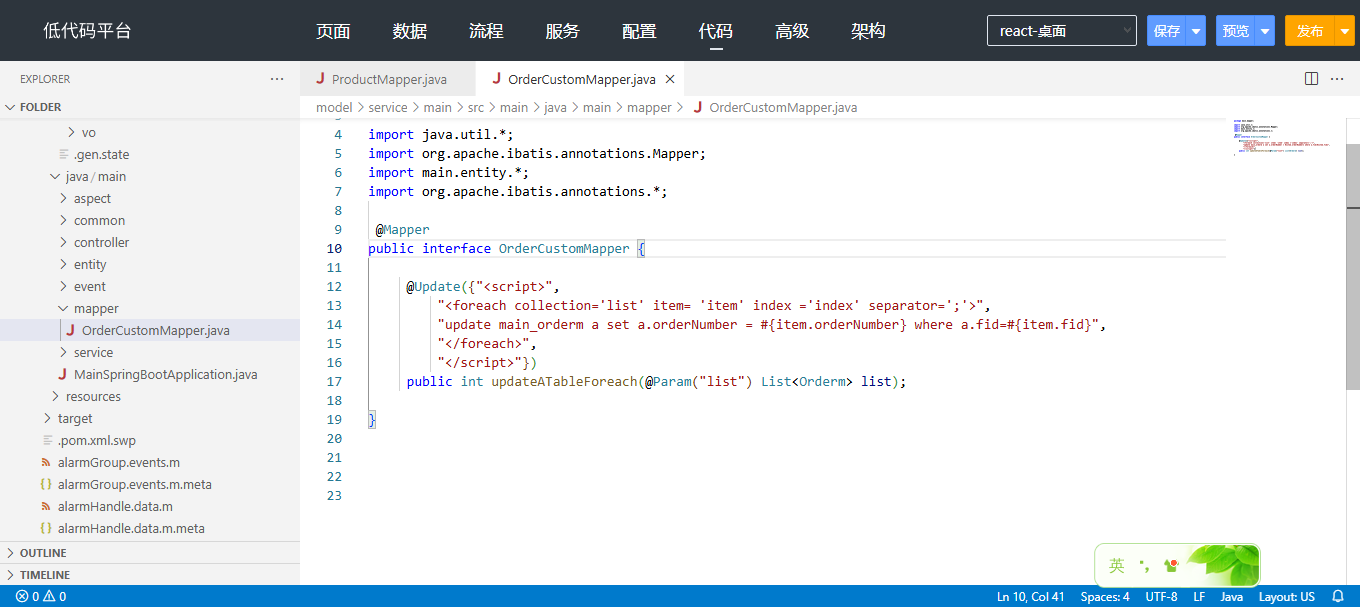Click the notifications bell in status bar

pyautogui.click(x=1338, y=596)
